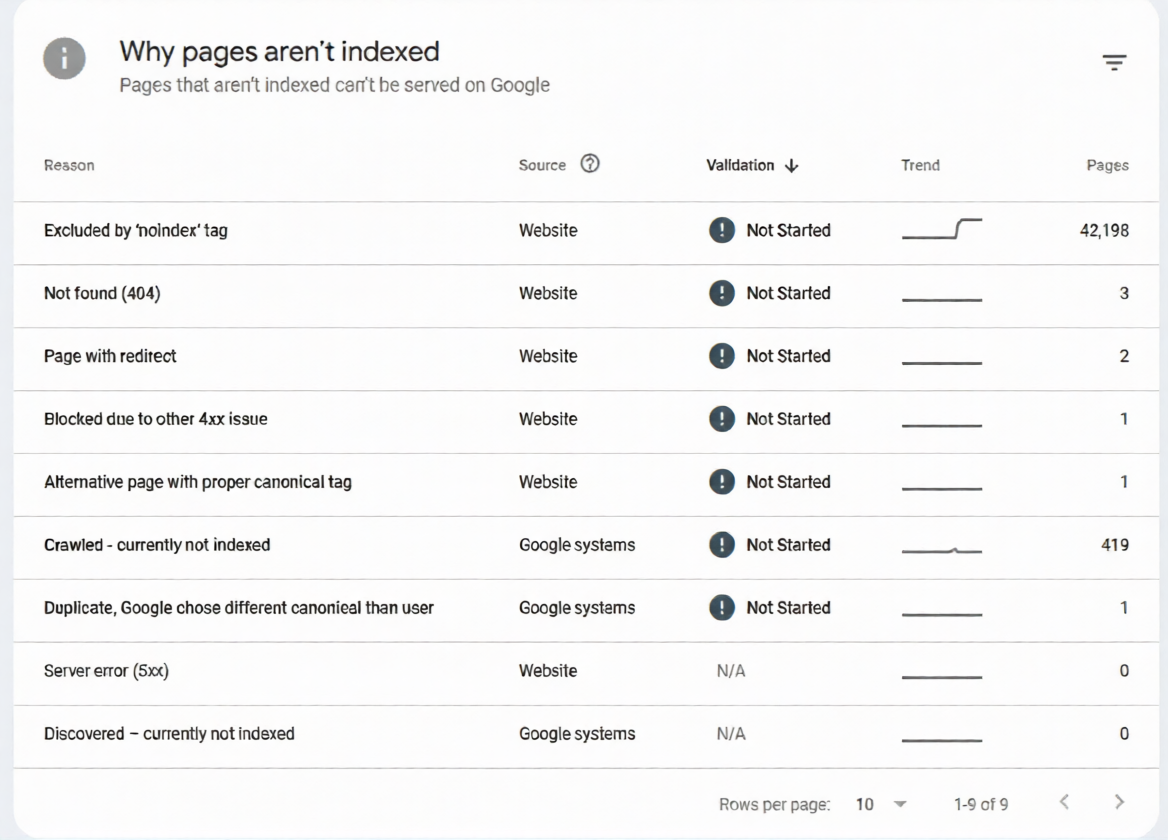Open the filter rows icon
This screenshot has width=1168, height=840.
click(1114, 63)
